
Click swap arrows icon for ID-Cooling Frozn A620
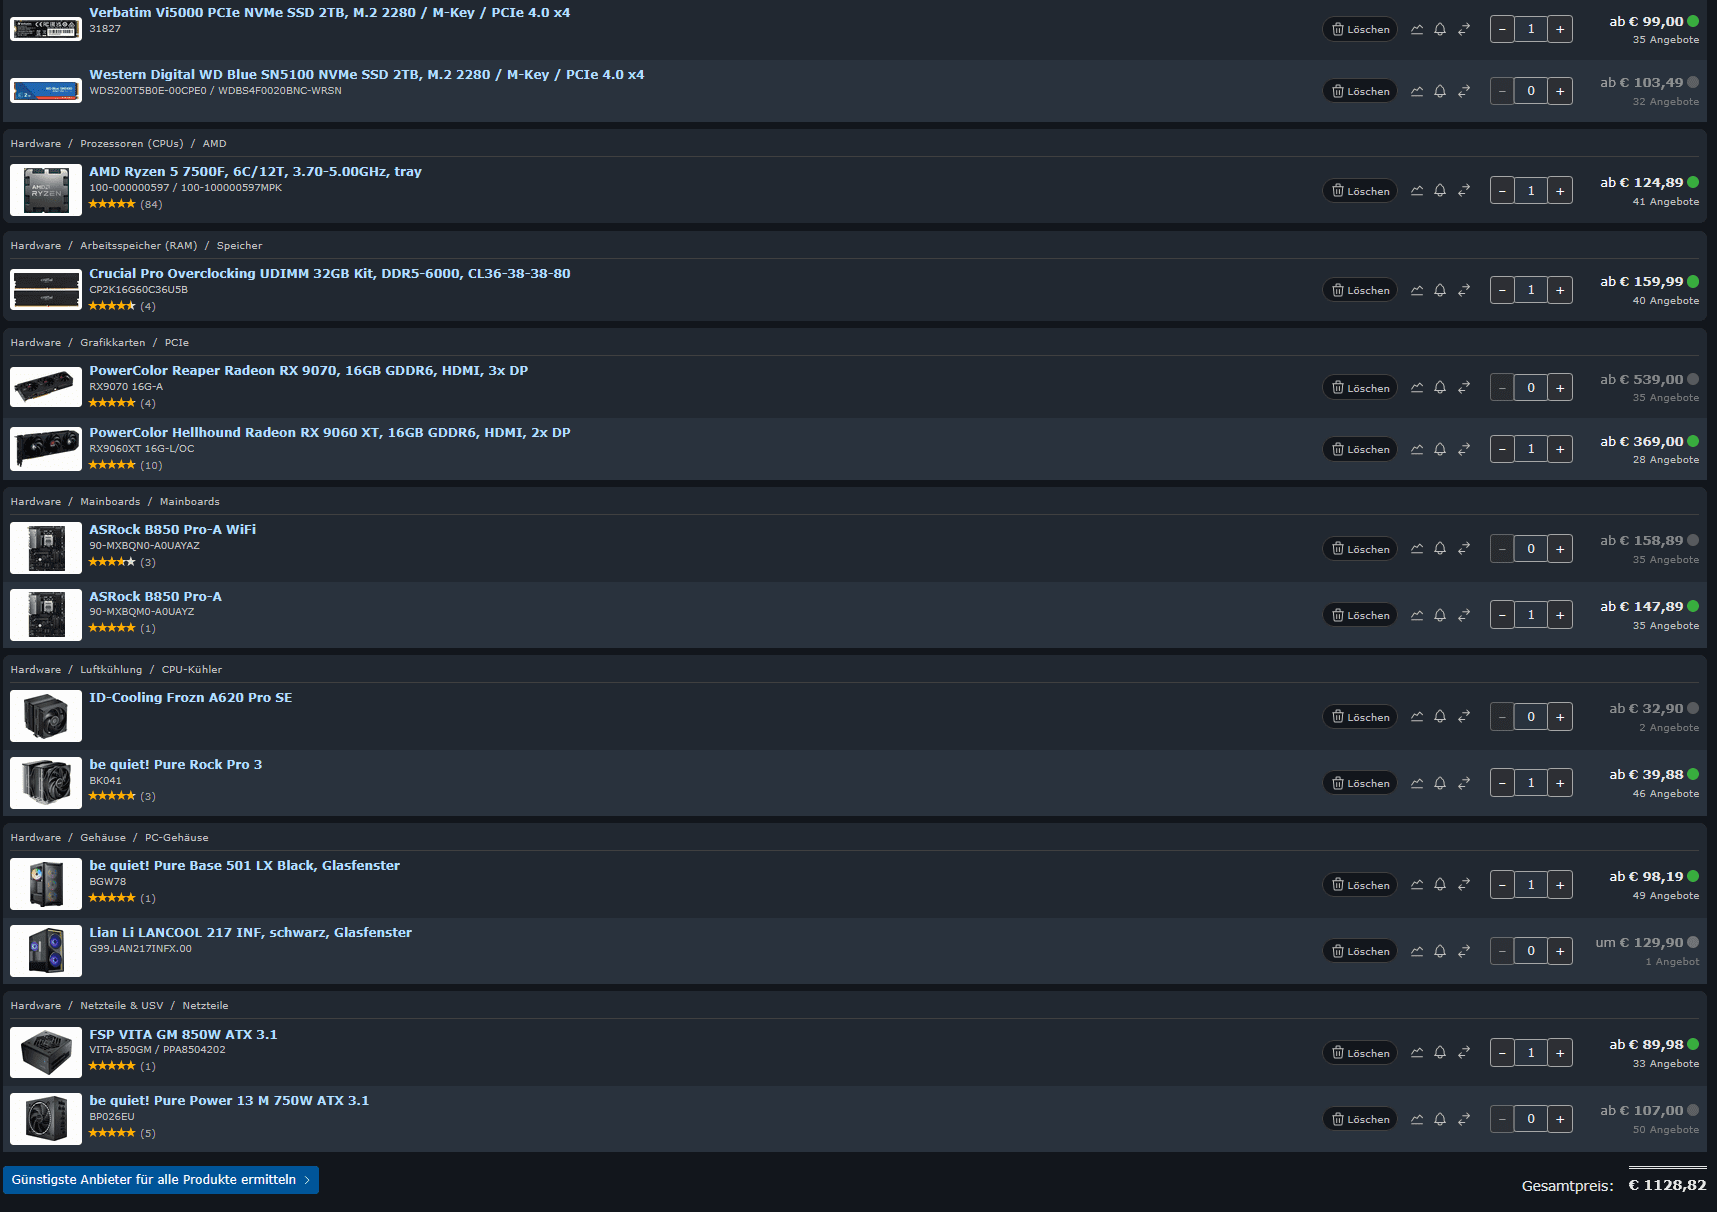point(1464,716)
